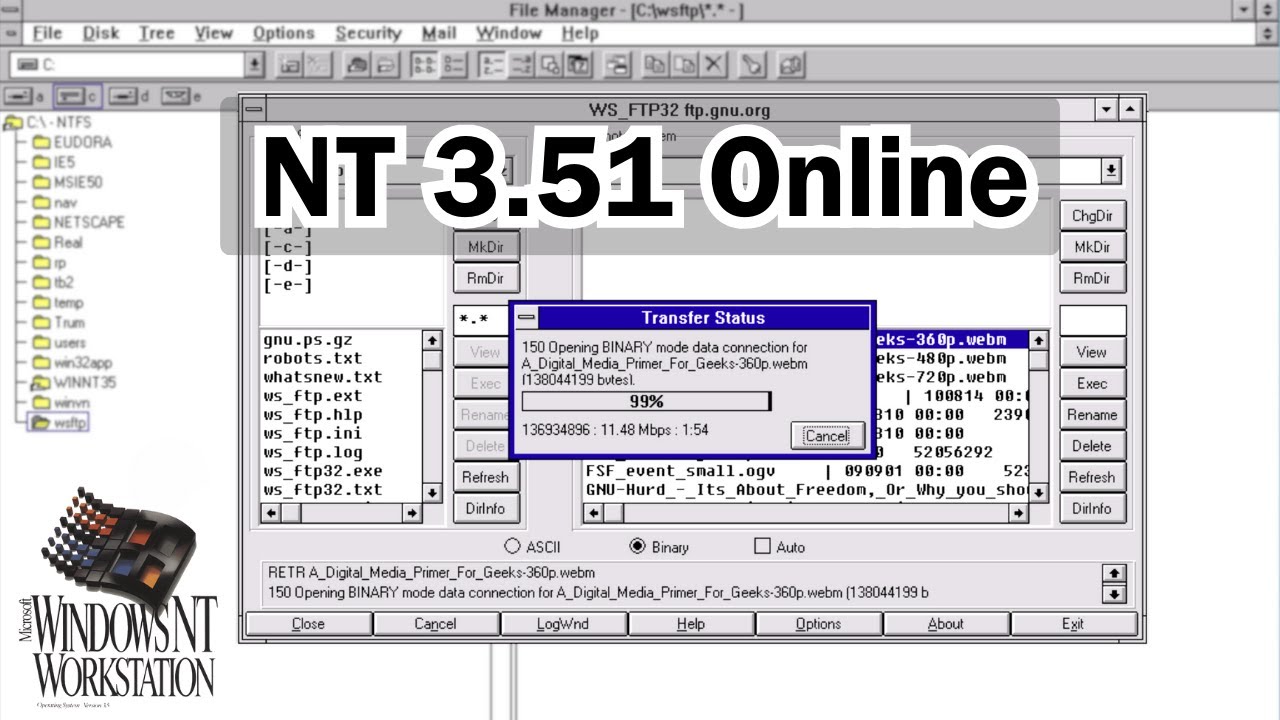Viewport: 1280px width, 720px height.
Task: Click the local file list scroll-down arrow
Action: click(432, 492)
